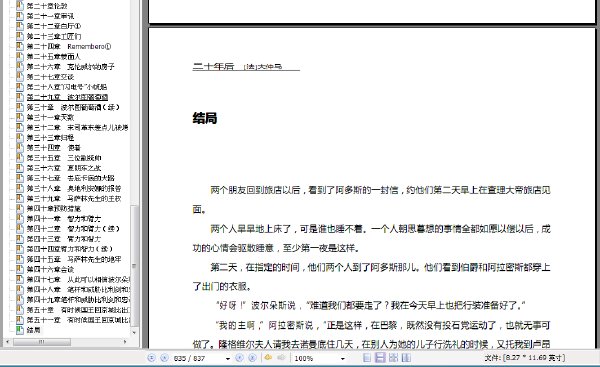Click the page number field 835 / 837
600x367 pixels.
(197, 358)
